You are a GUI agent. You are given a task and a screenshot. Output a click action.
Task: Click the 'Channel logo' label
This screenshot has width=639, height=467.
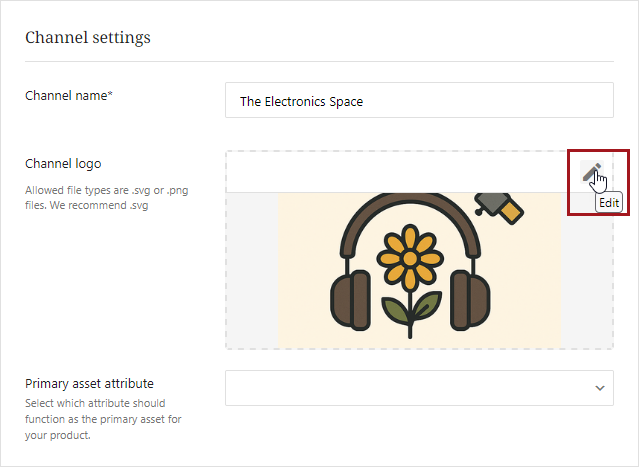tap(63, 163)
